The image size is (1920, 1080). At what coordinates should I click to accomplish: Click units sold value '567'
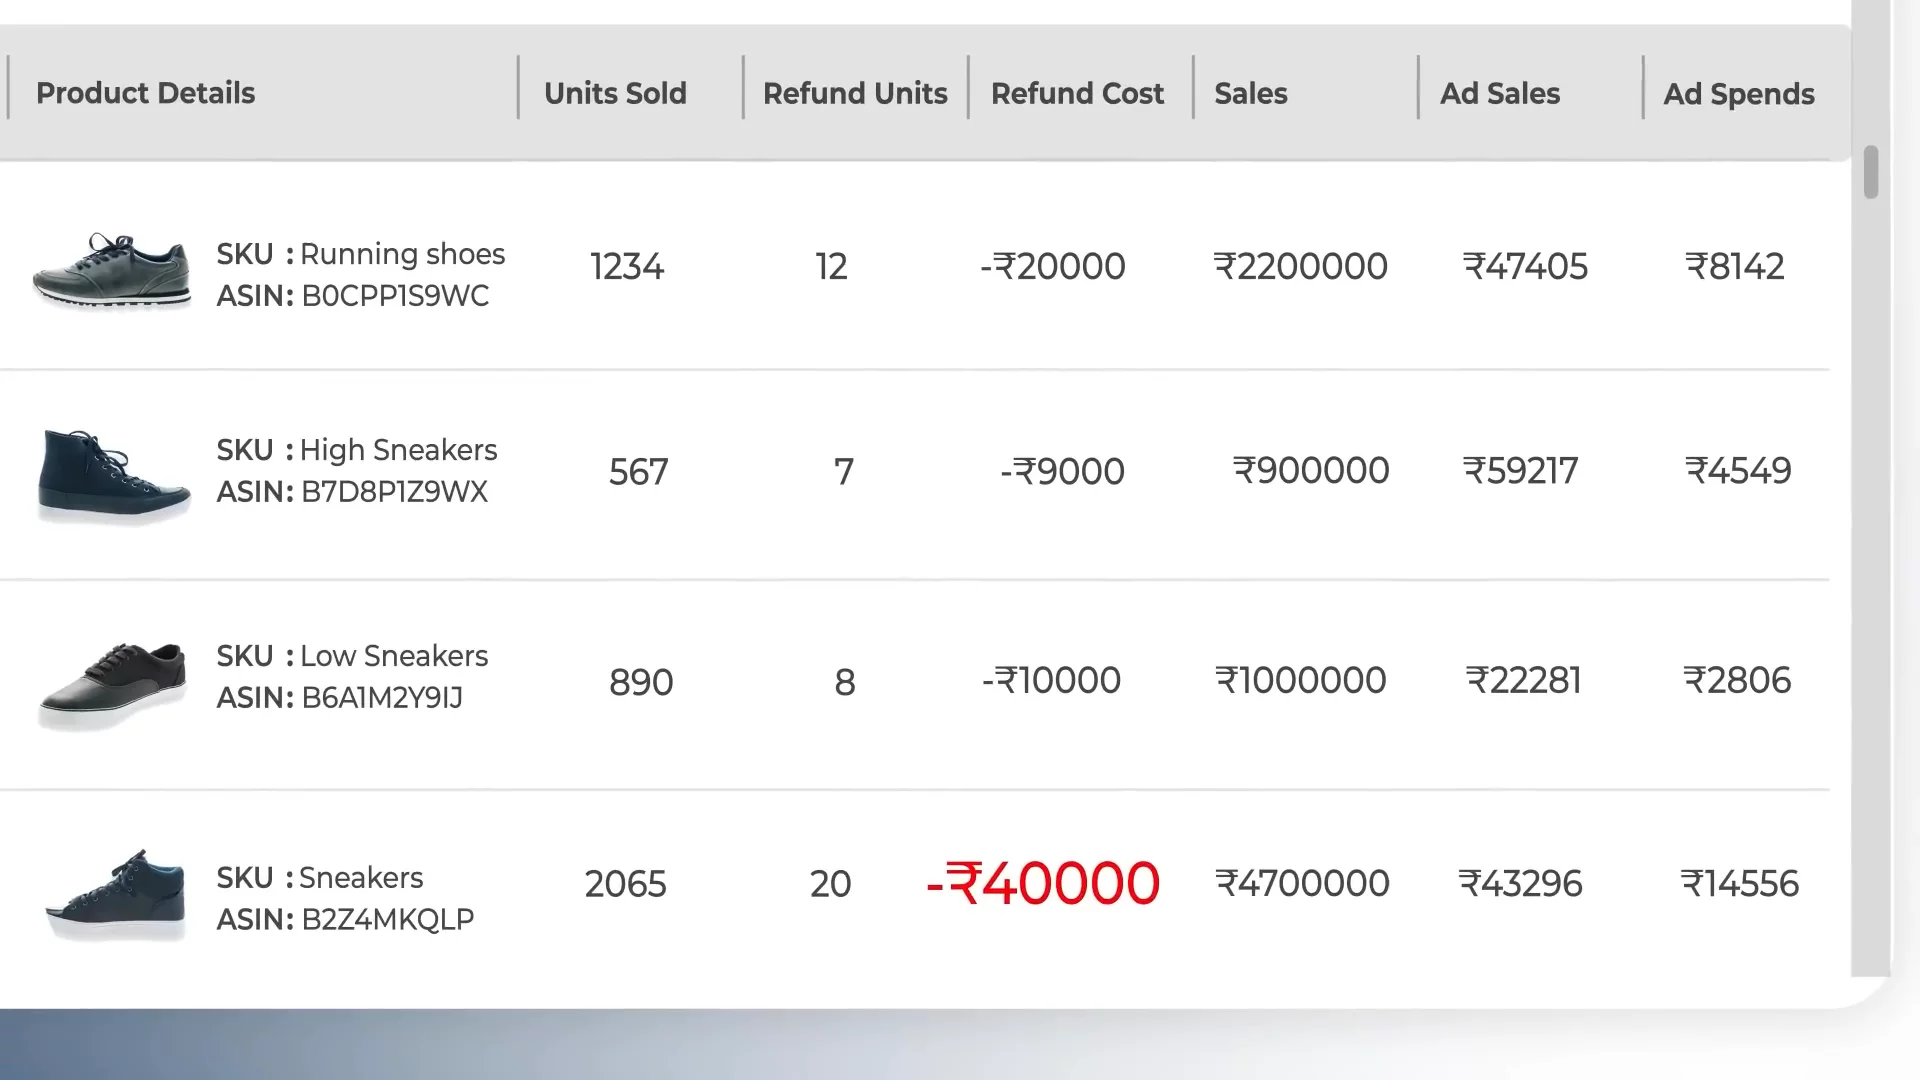[x=639, y=472]
